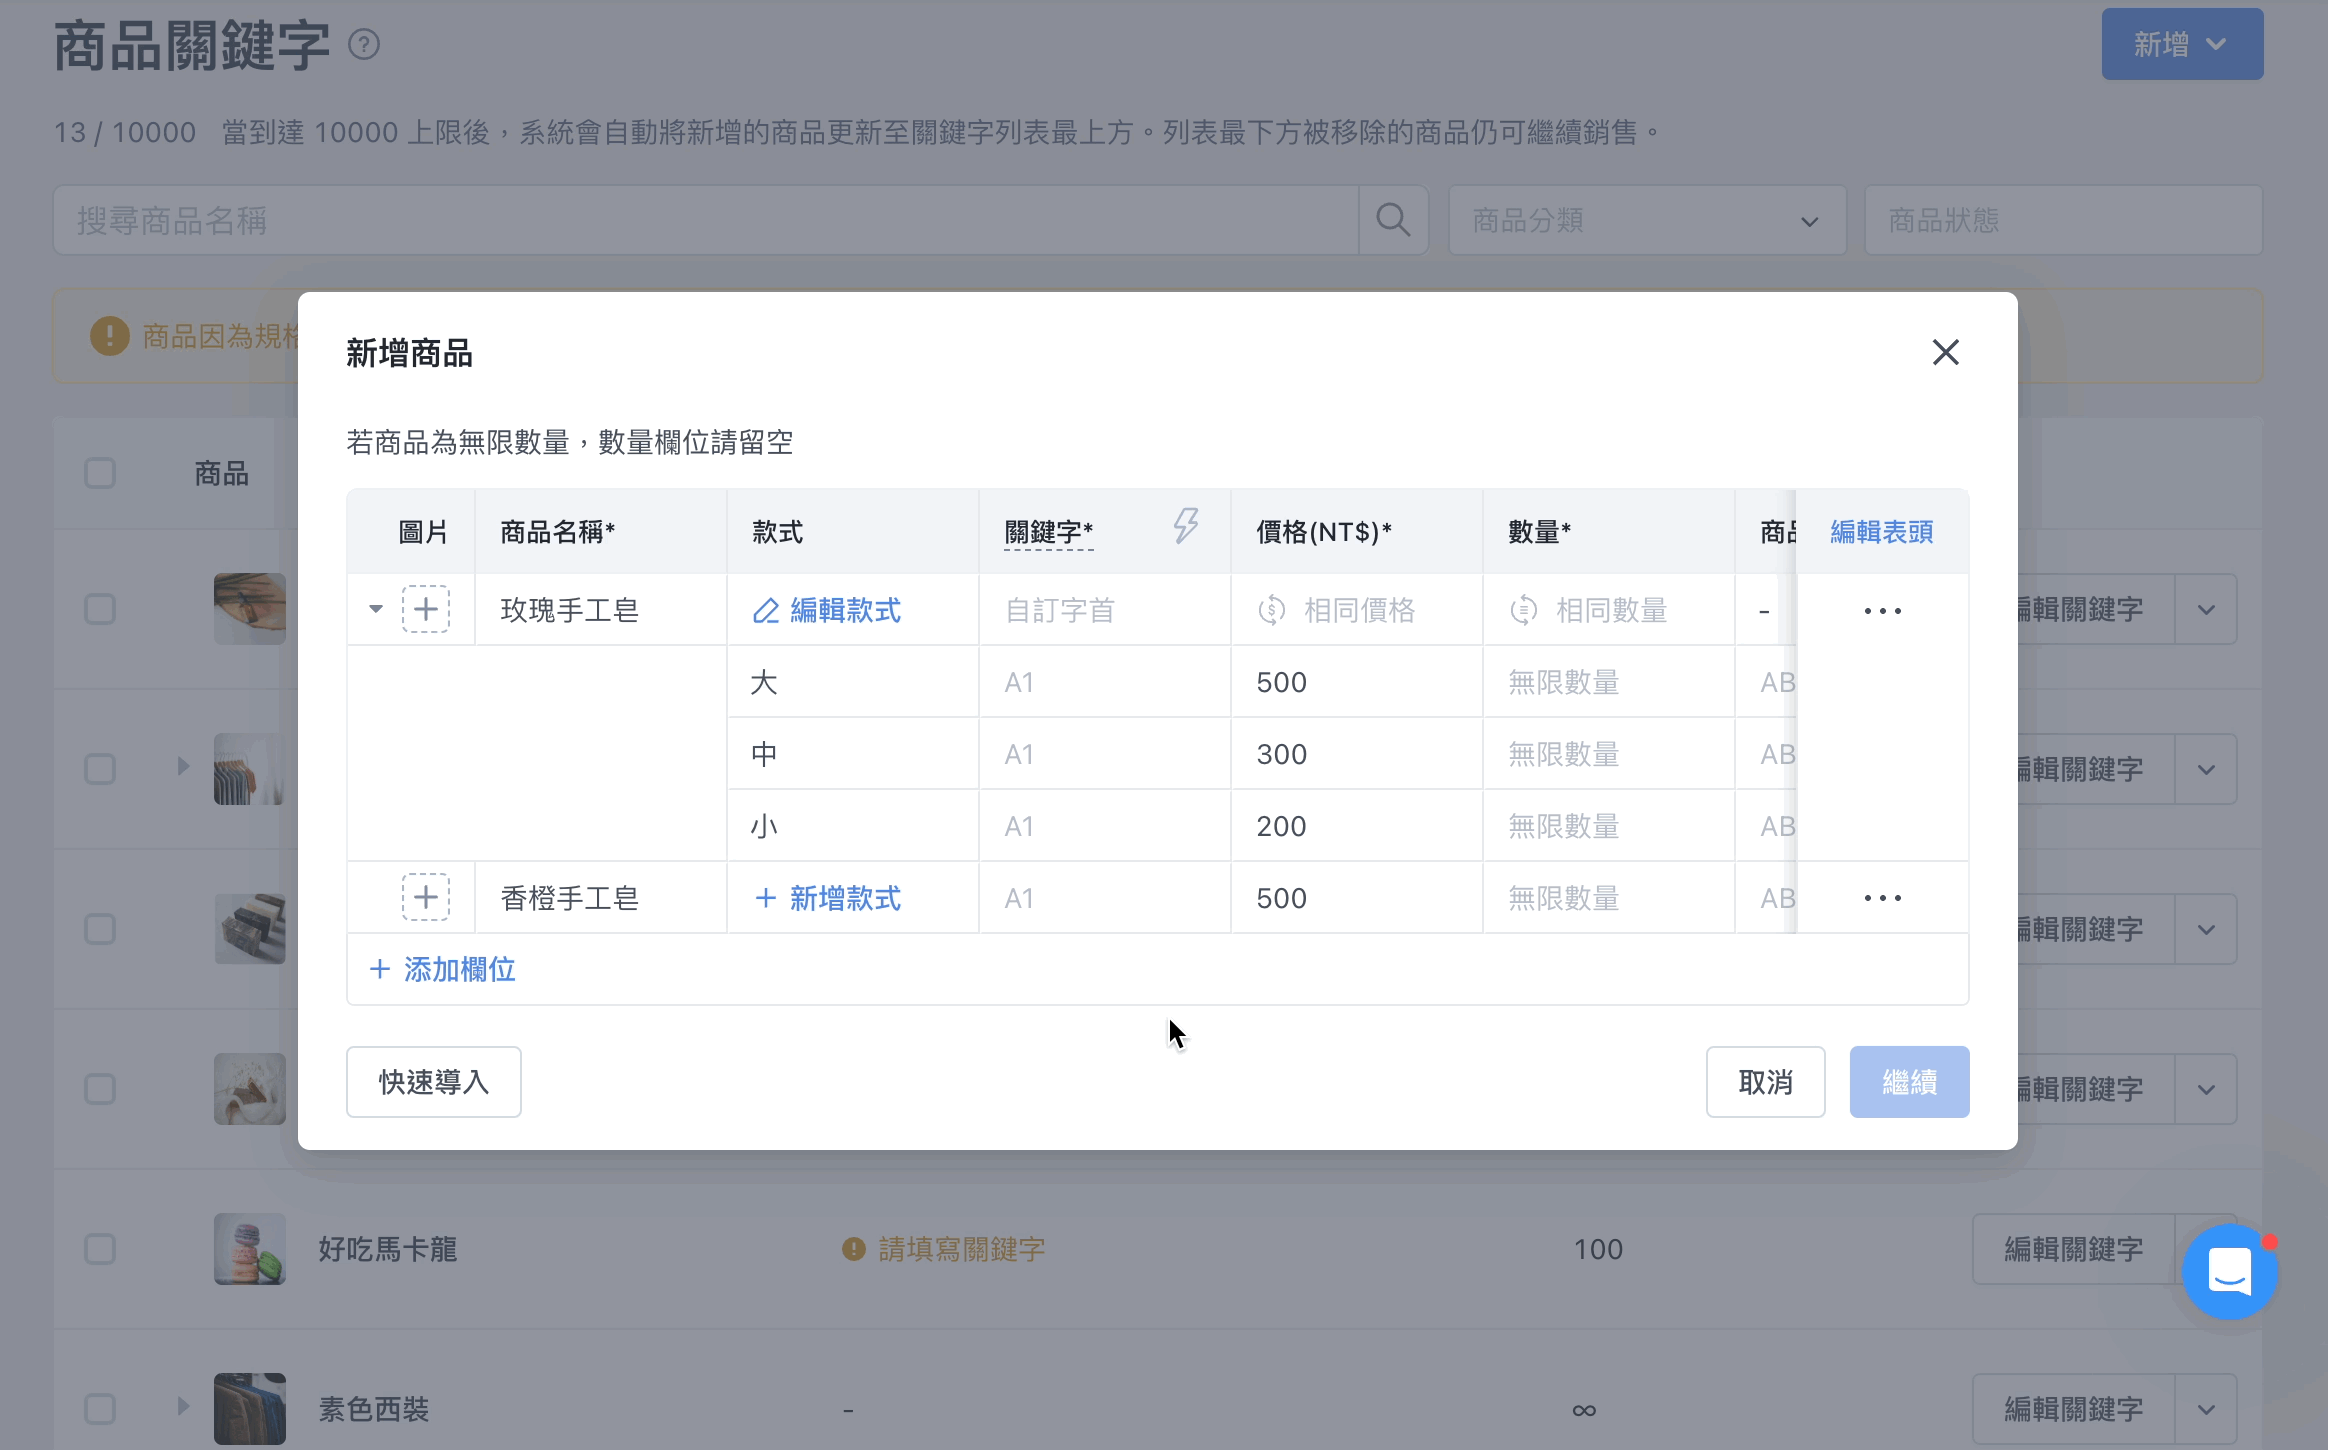Click 編輯款式 for 玫瑰手工皂
This screenshot has height=1450, width=2328.
[x=826, y=610]
